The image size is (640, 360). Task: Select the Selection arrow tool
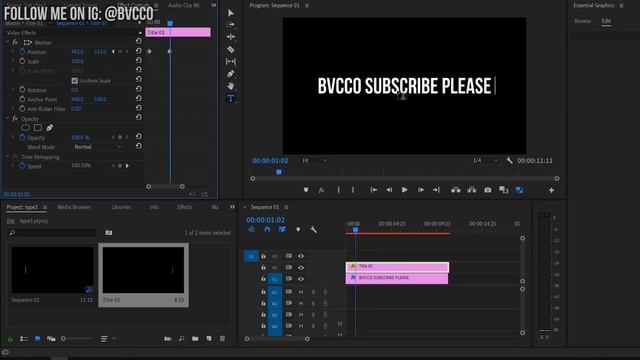click(x=231, y=13)
